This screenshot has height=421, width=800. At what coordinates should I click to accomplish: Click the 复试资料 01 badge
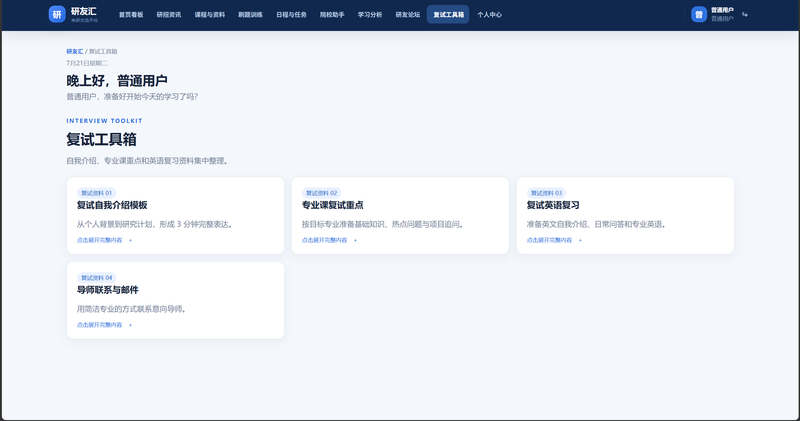pos(96,193)
